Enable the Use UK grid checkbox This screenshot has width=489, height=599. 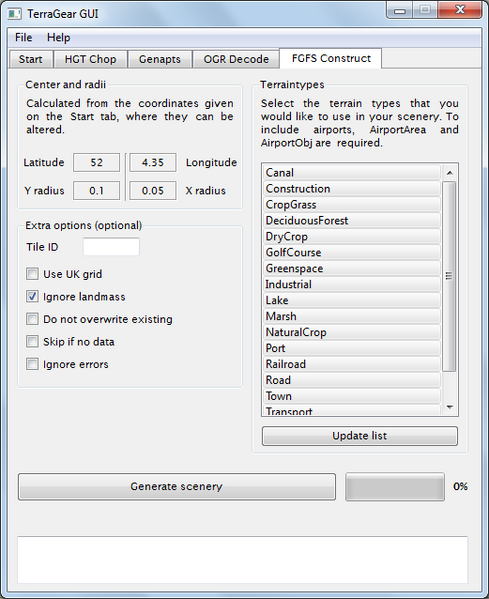(x=32, y=274)
